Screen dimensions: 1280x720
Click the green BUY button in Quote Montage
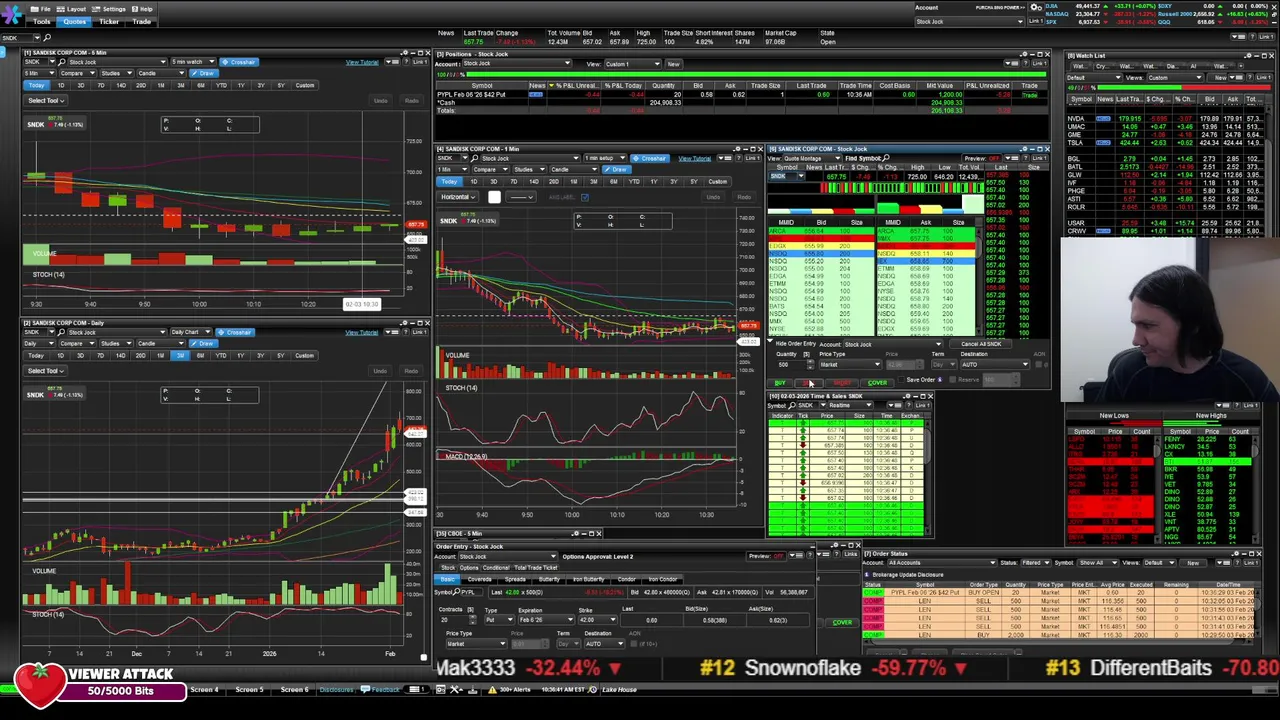(780, 383)
